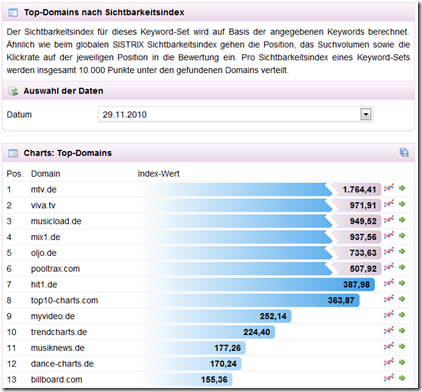Click green arrow icon for musiknews.de
The height and width of the screenshot is (392, 422).
pyautogui.click(x=402, y=346)
